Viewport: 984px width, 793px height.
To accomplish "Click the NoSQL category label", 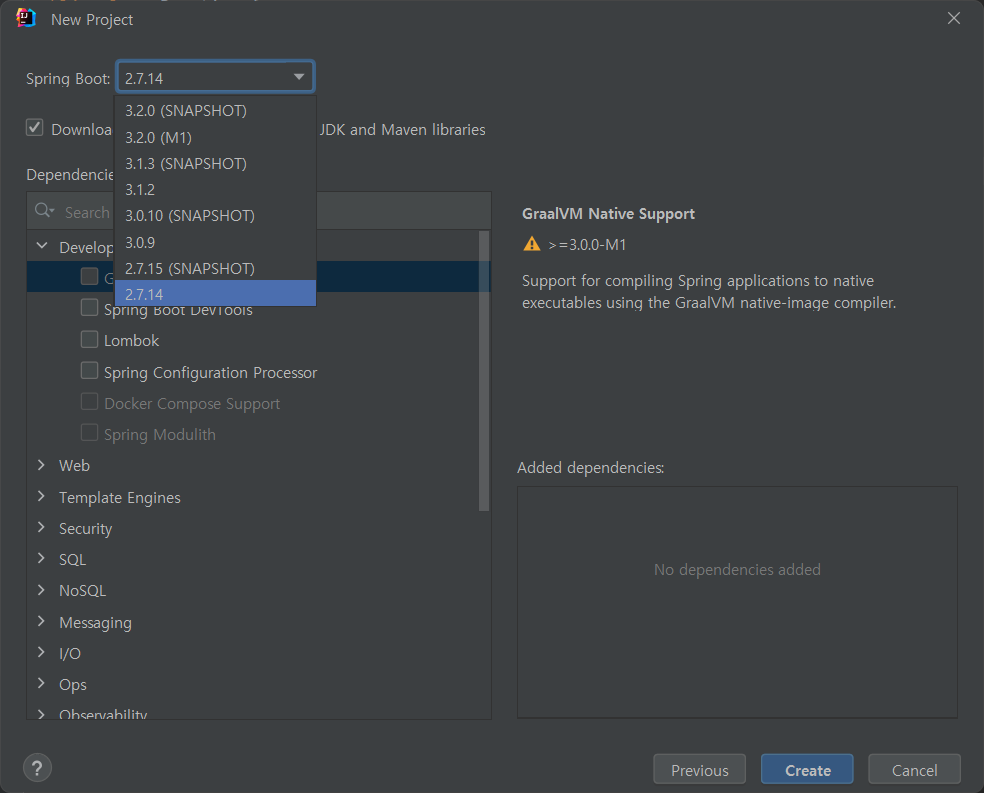I will (82, 590).
